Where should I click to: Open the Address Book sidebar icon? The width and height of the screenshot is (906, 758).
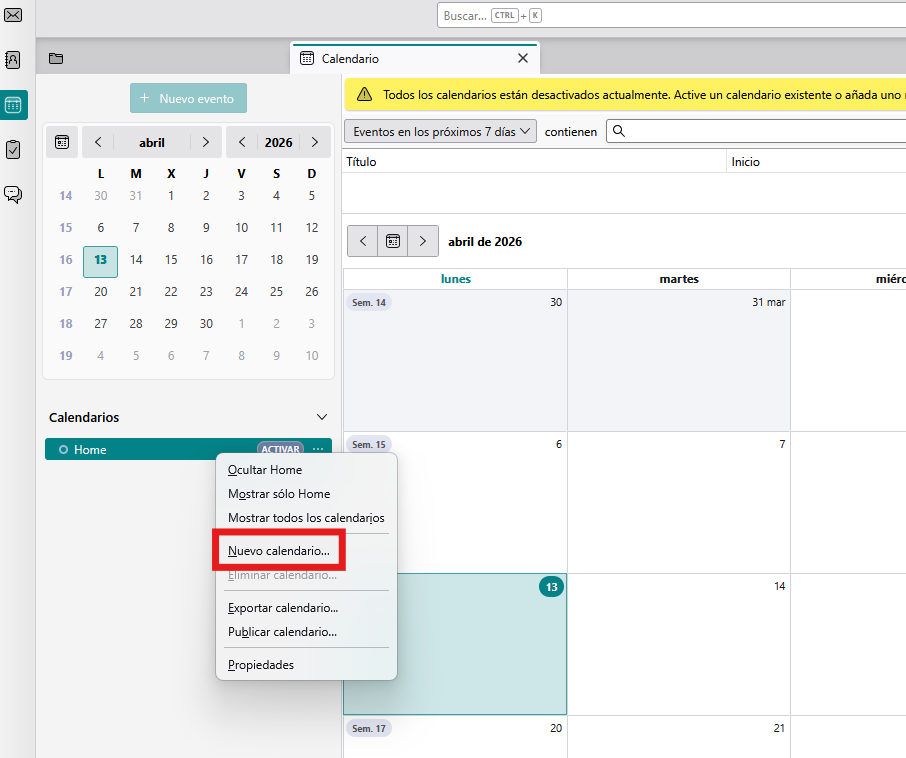(14, 60)
